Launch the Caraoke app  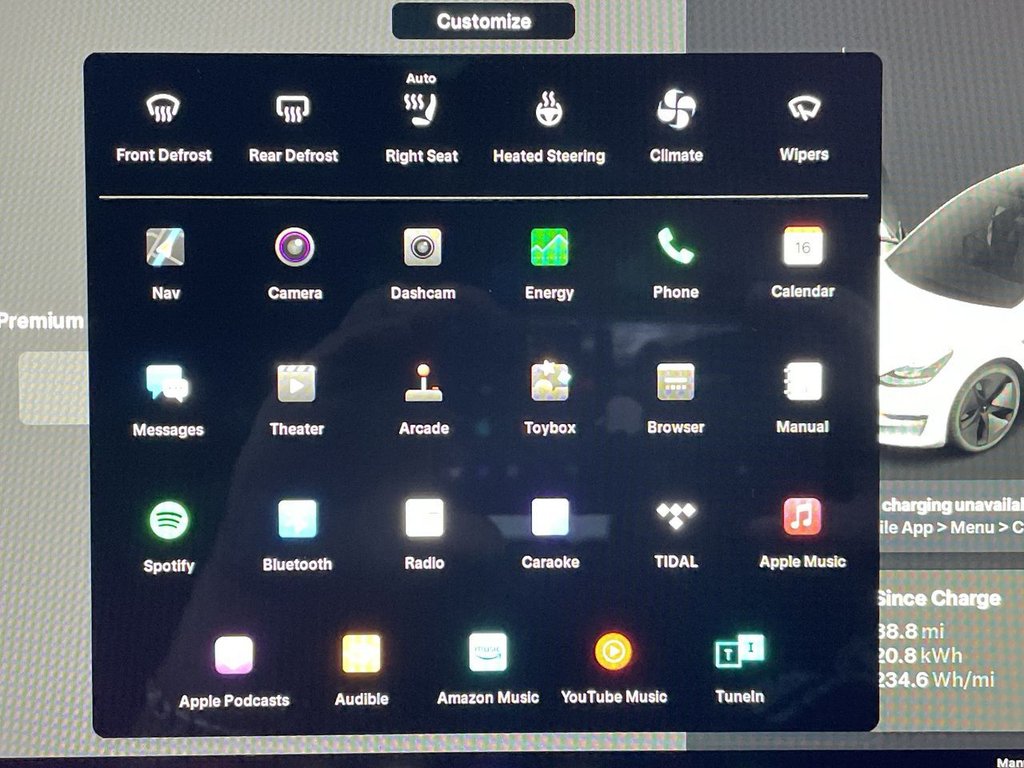[550, 518]
